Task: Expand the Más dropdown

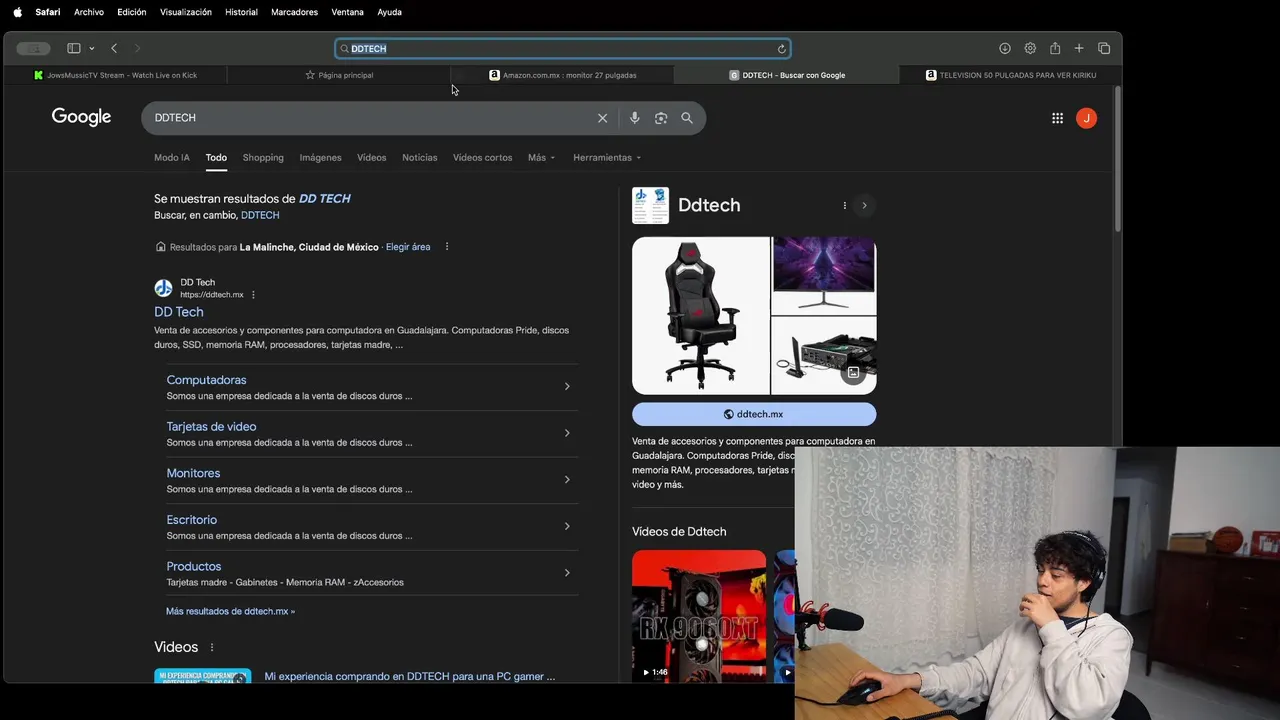Action: coord(541,157)
